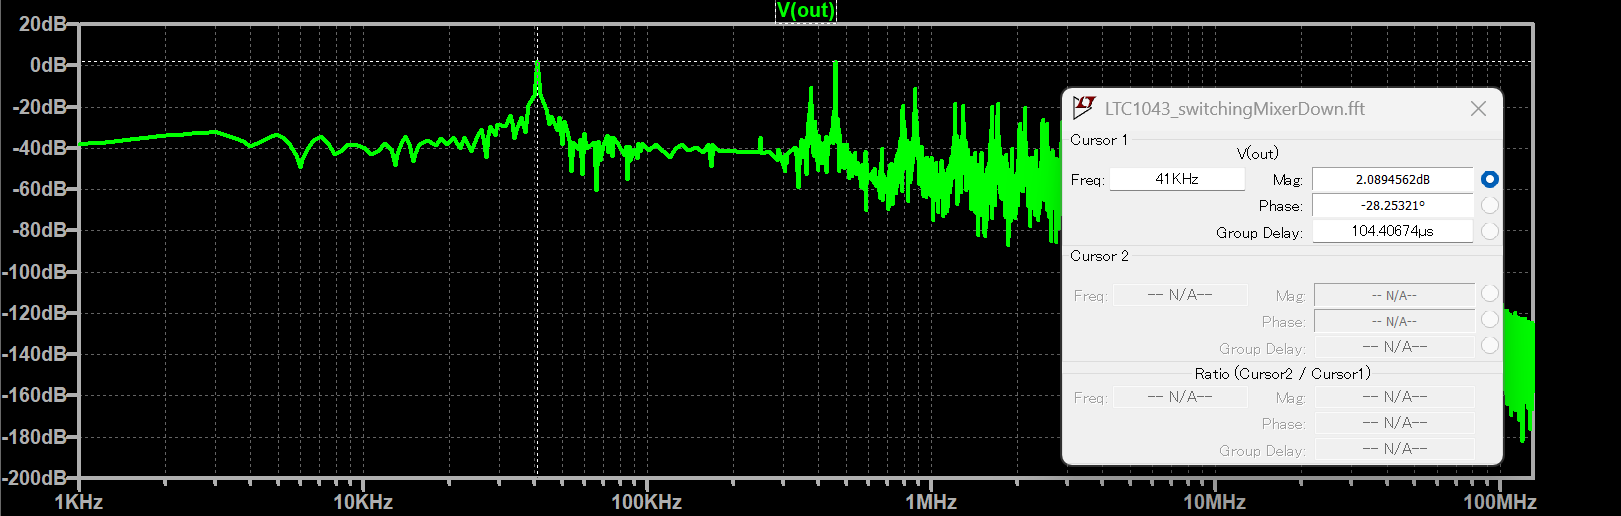Select the Cursor 1 Phase radio button
The height and width of the screenshot is (516, 1621).
pos(1489,205)
